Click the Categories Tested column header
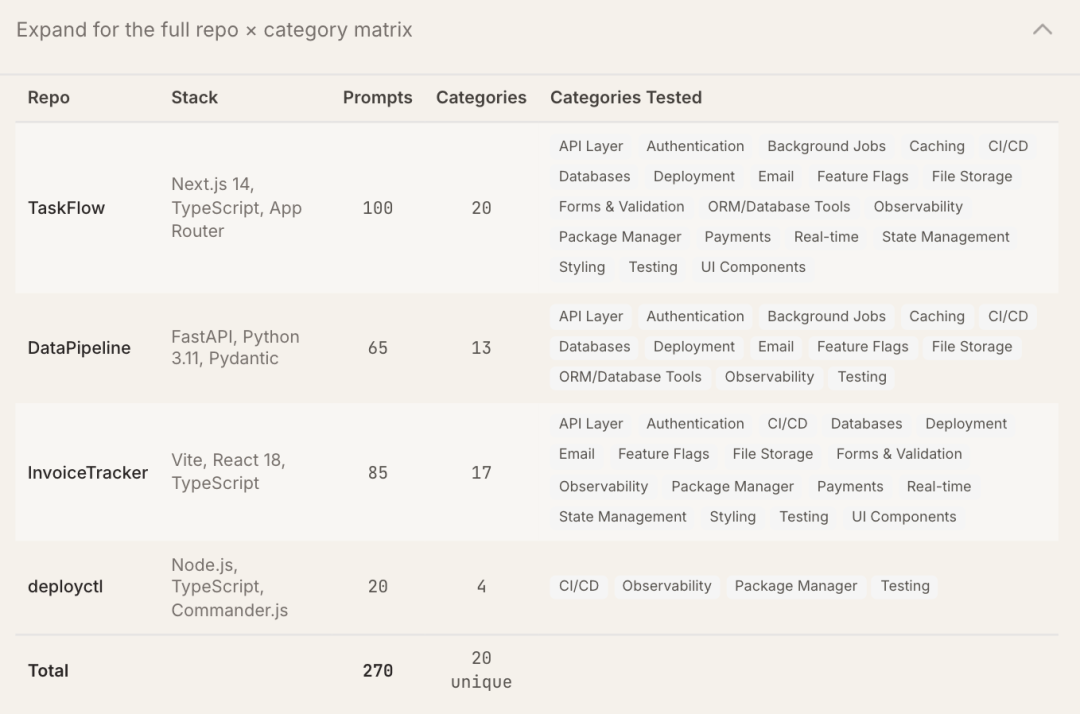Image resolution: width=1080 pixels, height=714 pixels. coord(626,98)
